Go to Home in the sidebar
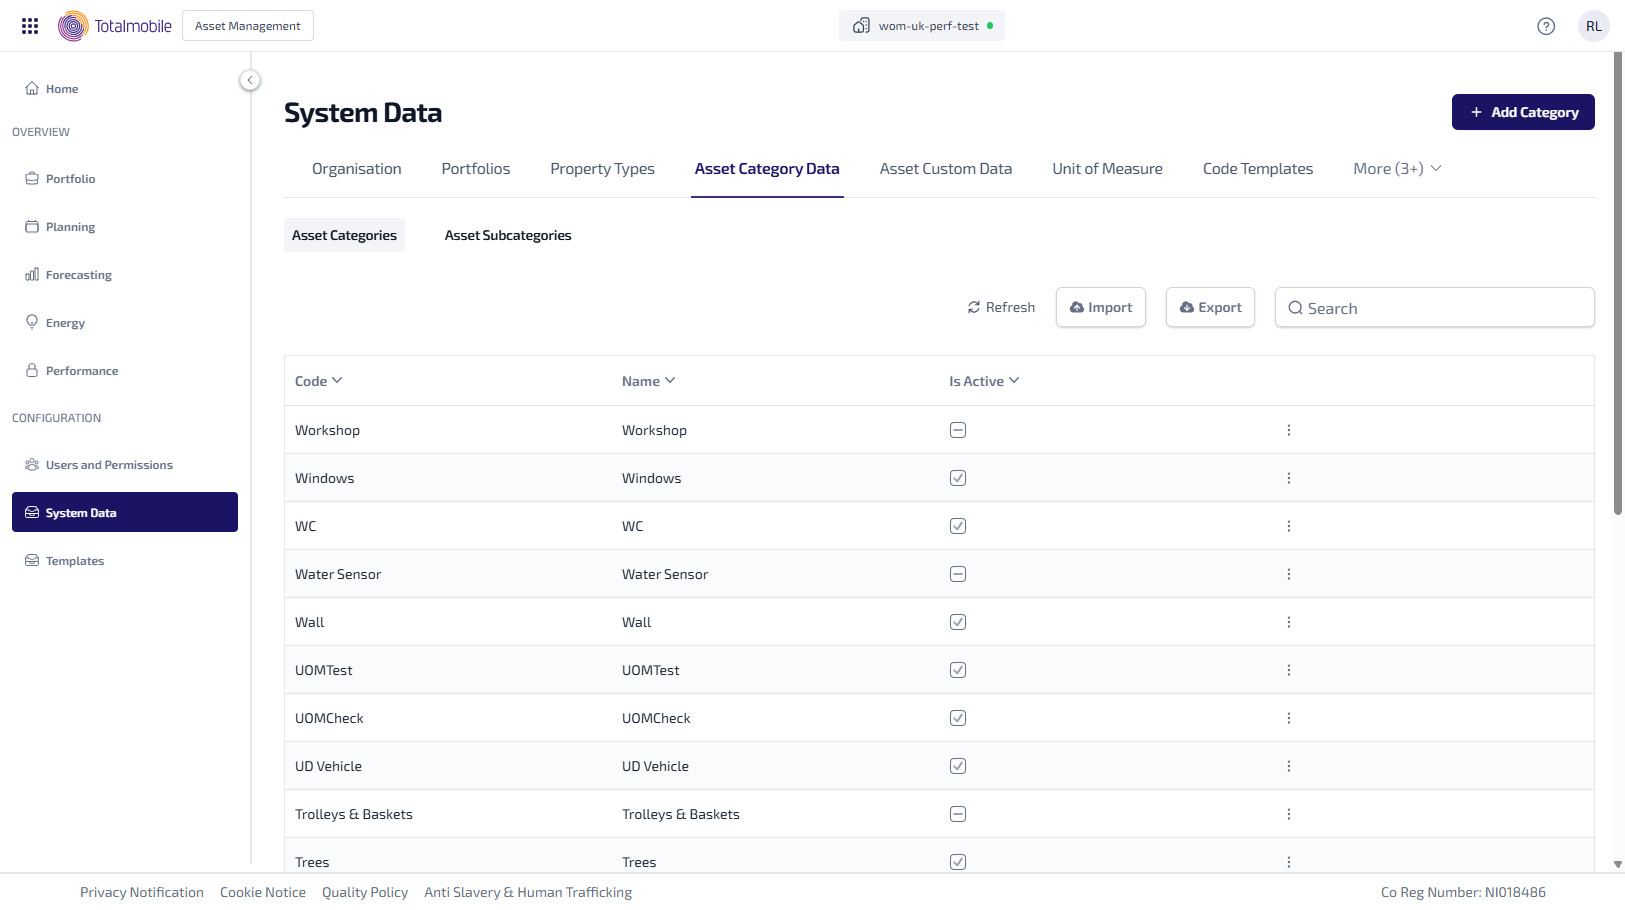 tap(61, 89)
